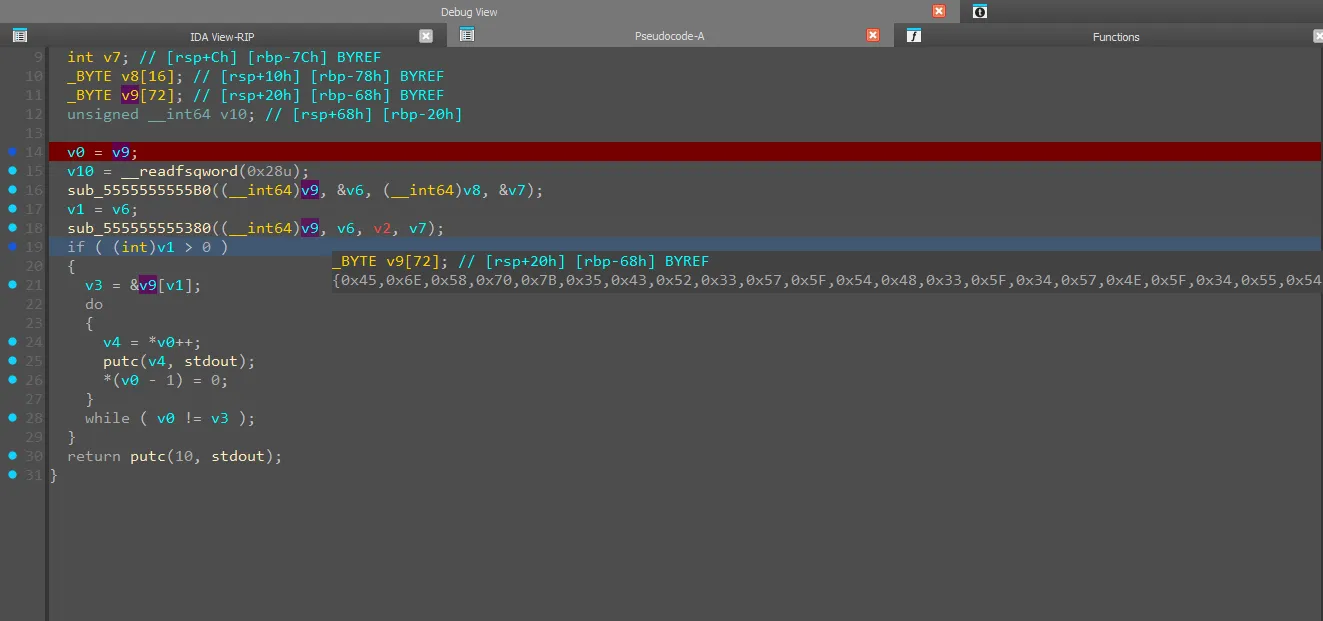Viewport: 1323px width, 621px height.
Task: Click the icon right of Debug View
Action: (979, 12)
